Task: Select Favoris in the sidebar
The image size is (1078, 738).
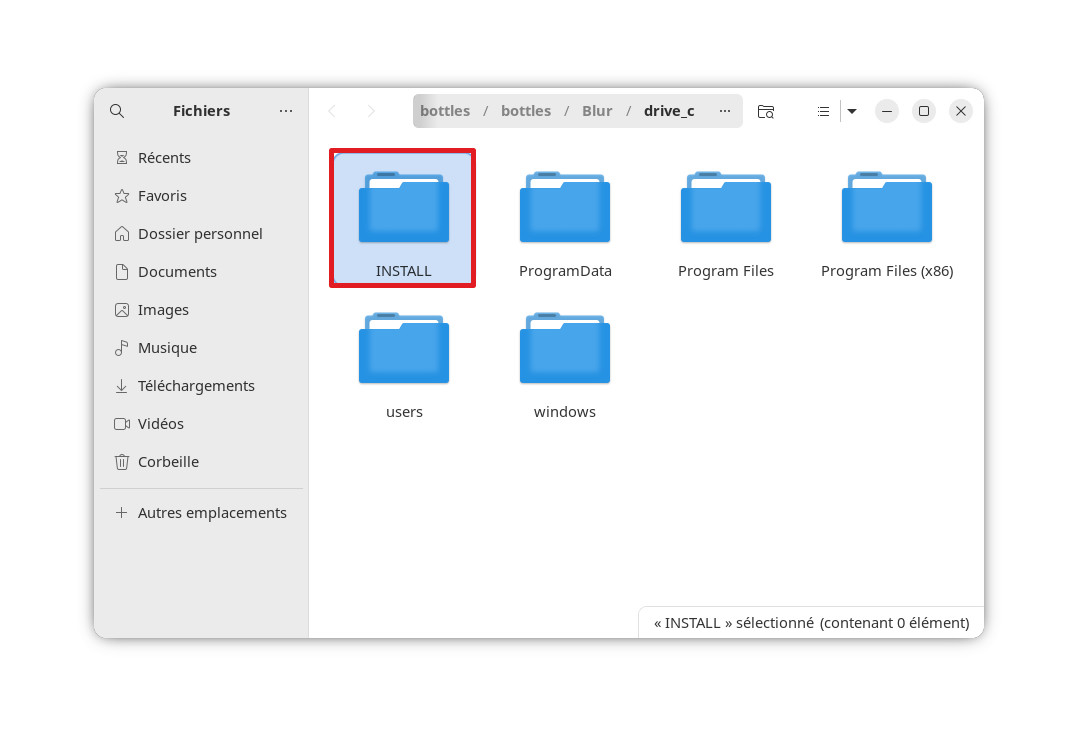Action: click(162, 196)
